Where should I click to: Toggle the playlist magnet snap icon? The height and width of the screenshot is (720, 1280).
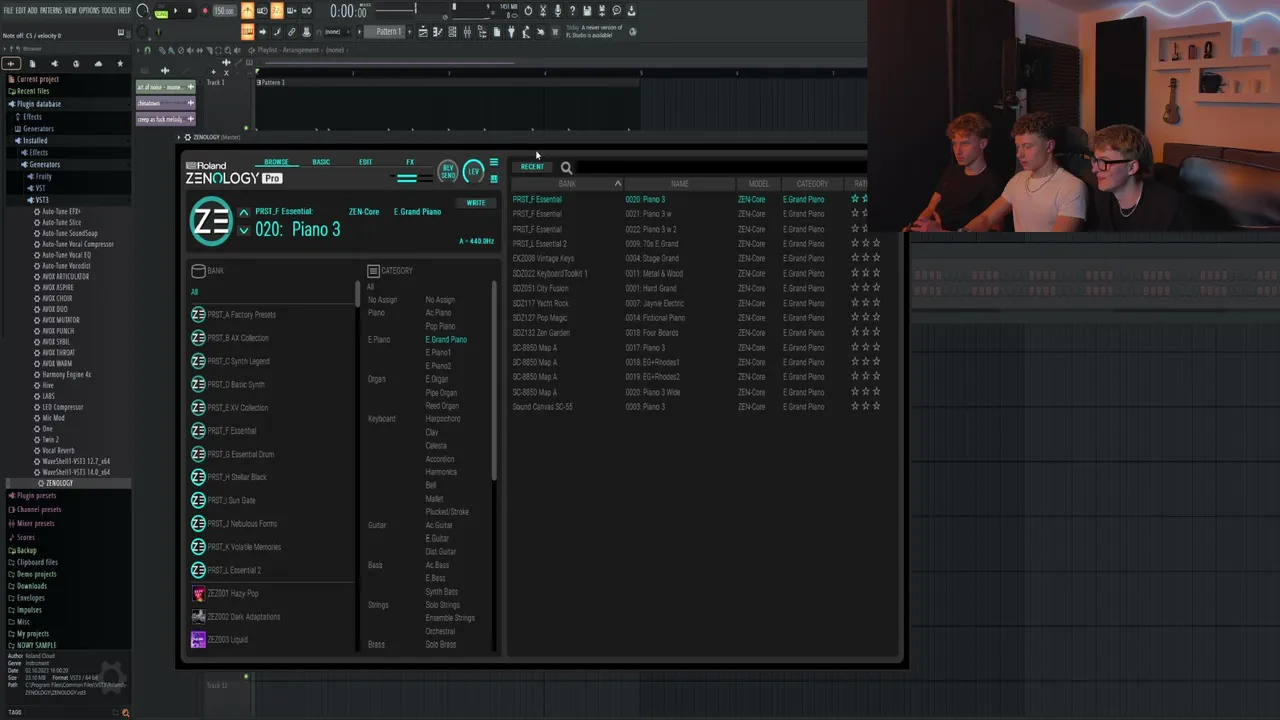click(x=147, y=50)
